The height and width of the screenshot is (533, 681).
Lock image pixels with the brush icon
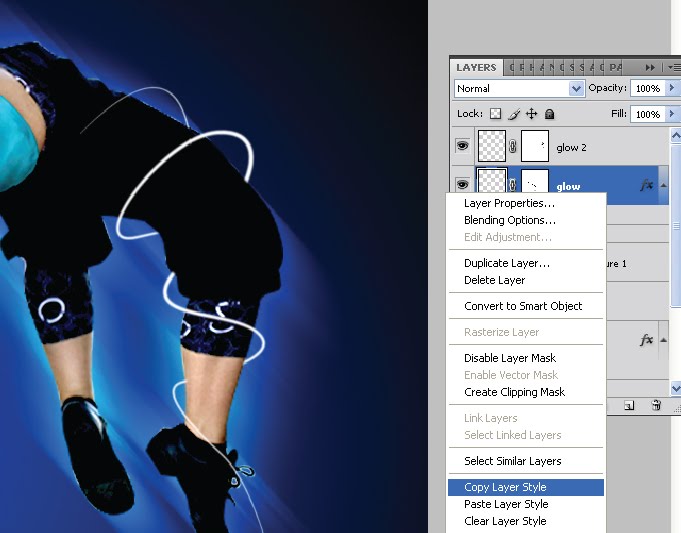(x=514, y=114)
